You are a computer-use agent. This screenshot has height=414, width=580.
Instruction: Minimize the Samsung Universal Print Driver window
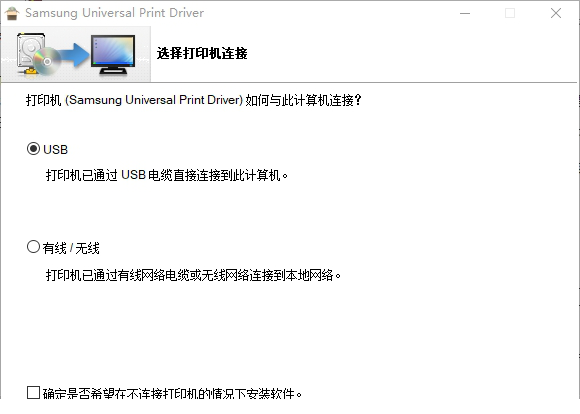point(465,13)
